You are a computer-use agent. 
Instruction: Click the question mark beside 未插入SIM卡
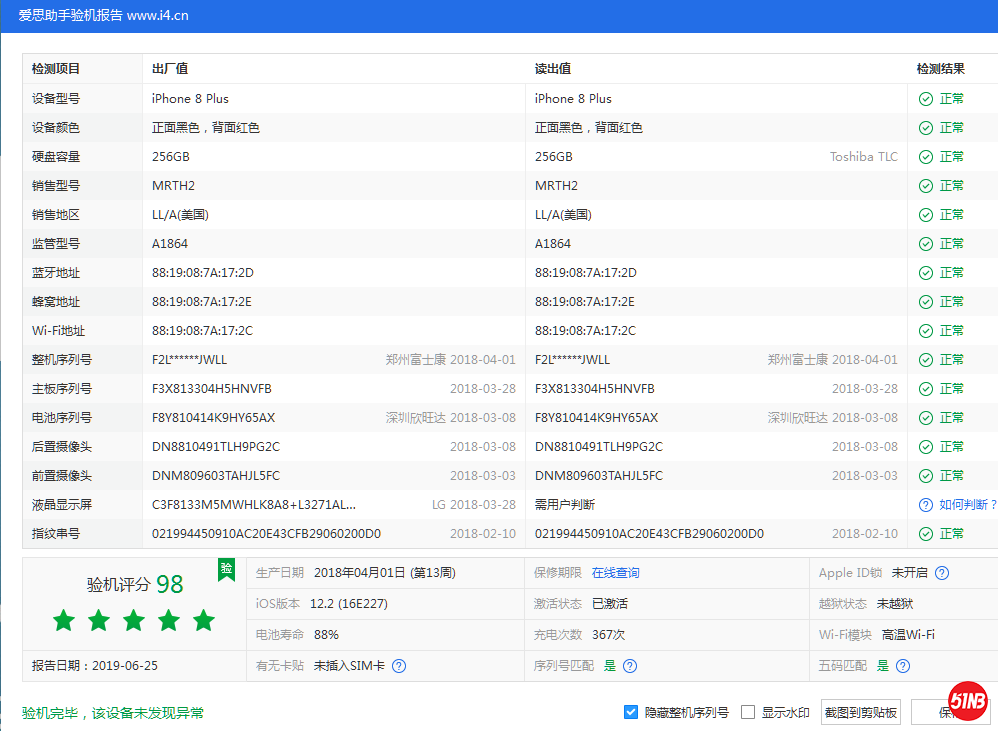pyautogui.click(x=399, y=665)
